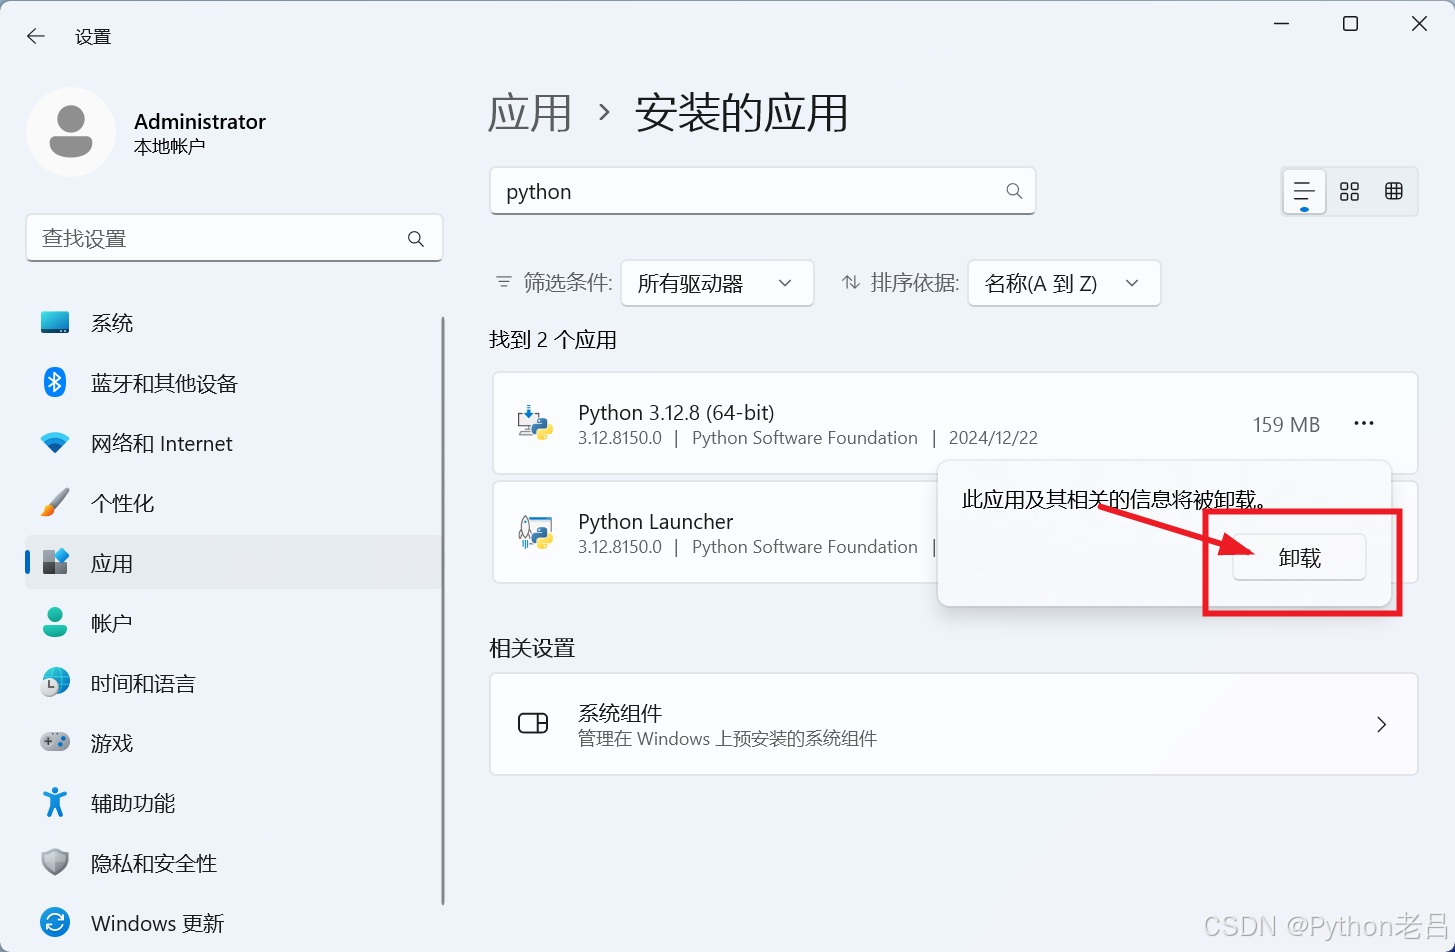Open 个性化 settings
Image resolution: width=1455 pixels, height=952 pixels.
pos(232,503)
